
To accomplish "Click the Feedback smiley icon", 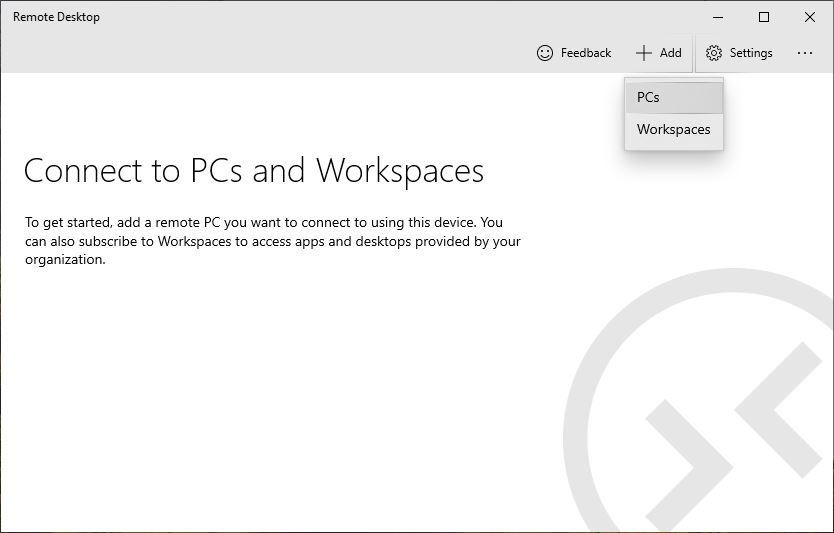I will 545,53.
